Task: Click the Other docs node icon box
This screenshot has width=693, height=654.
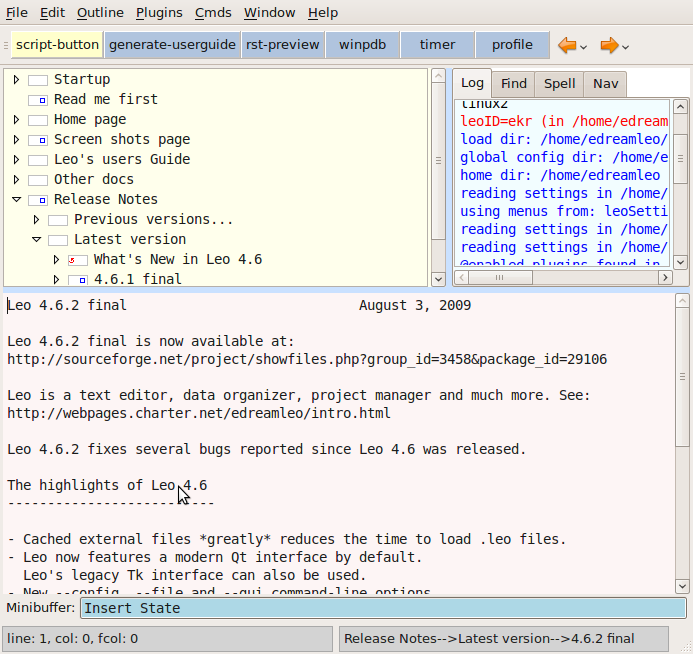Action: [x=38, y=180]
